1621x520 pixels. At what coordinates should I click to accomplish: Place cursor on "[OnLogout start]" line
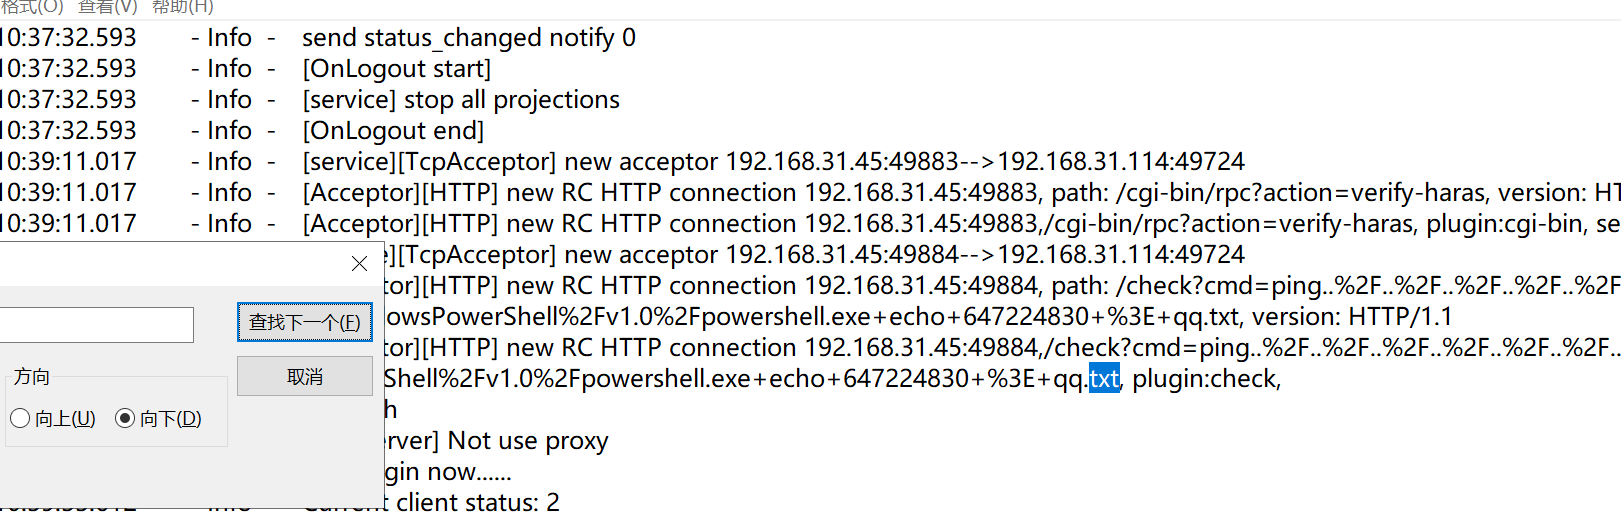(396, 69)
